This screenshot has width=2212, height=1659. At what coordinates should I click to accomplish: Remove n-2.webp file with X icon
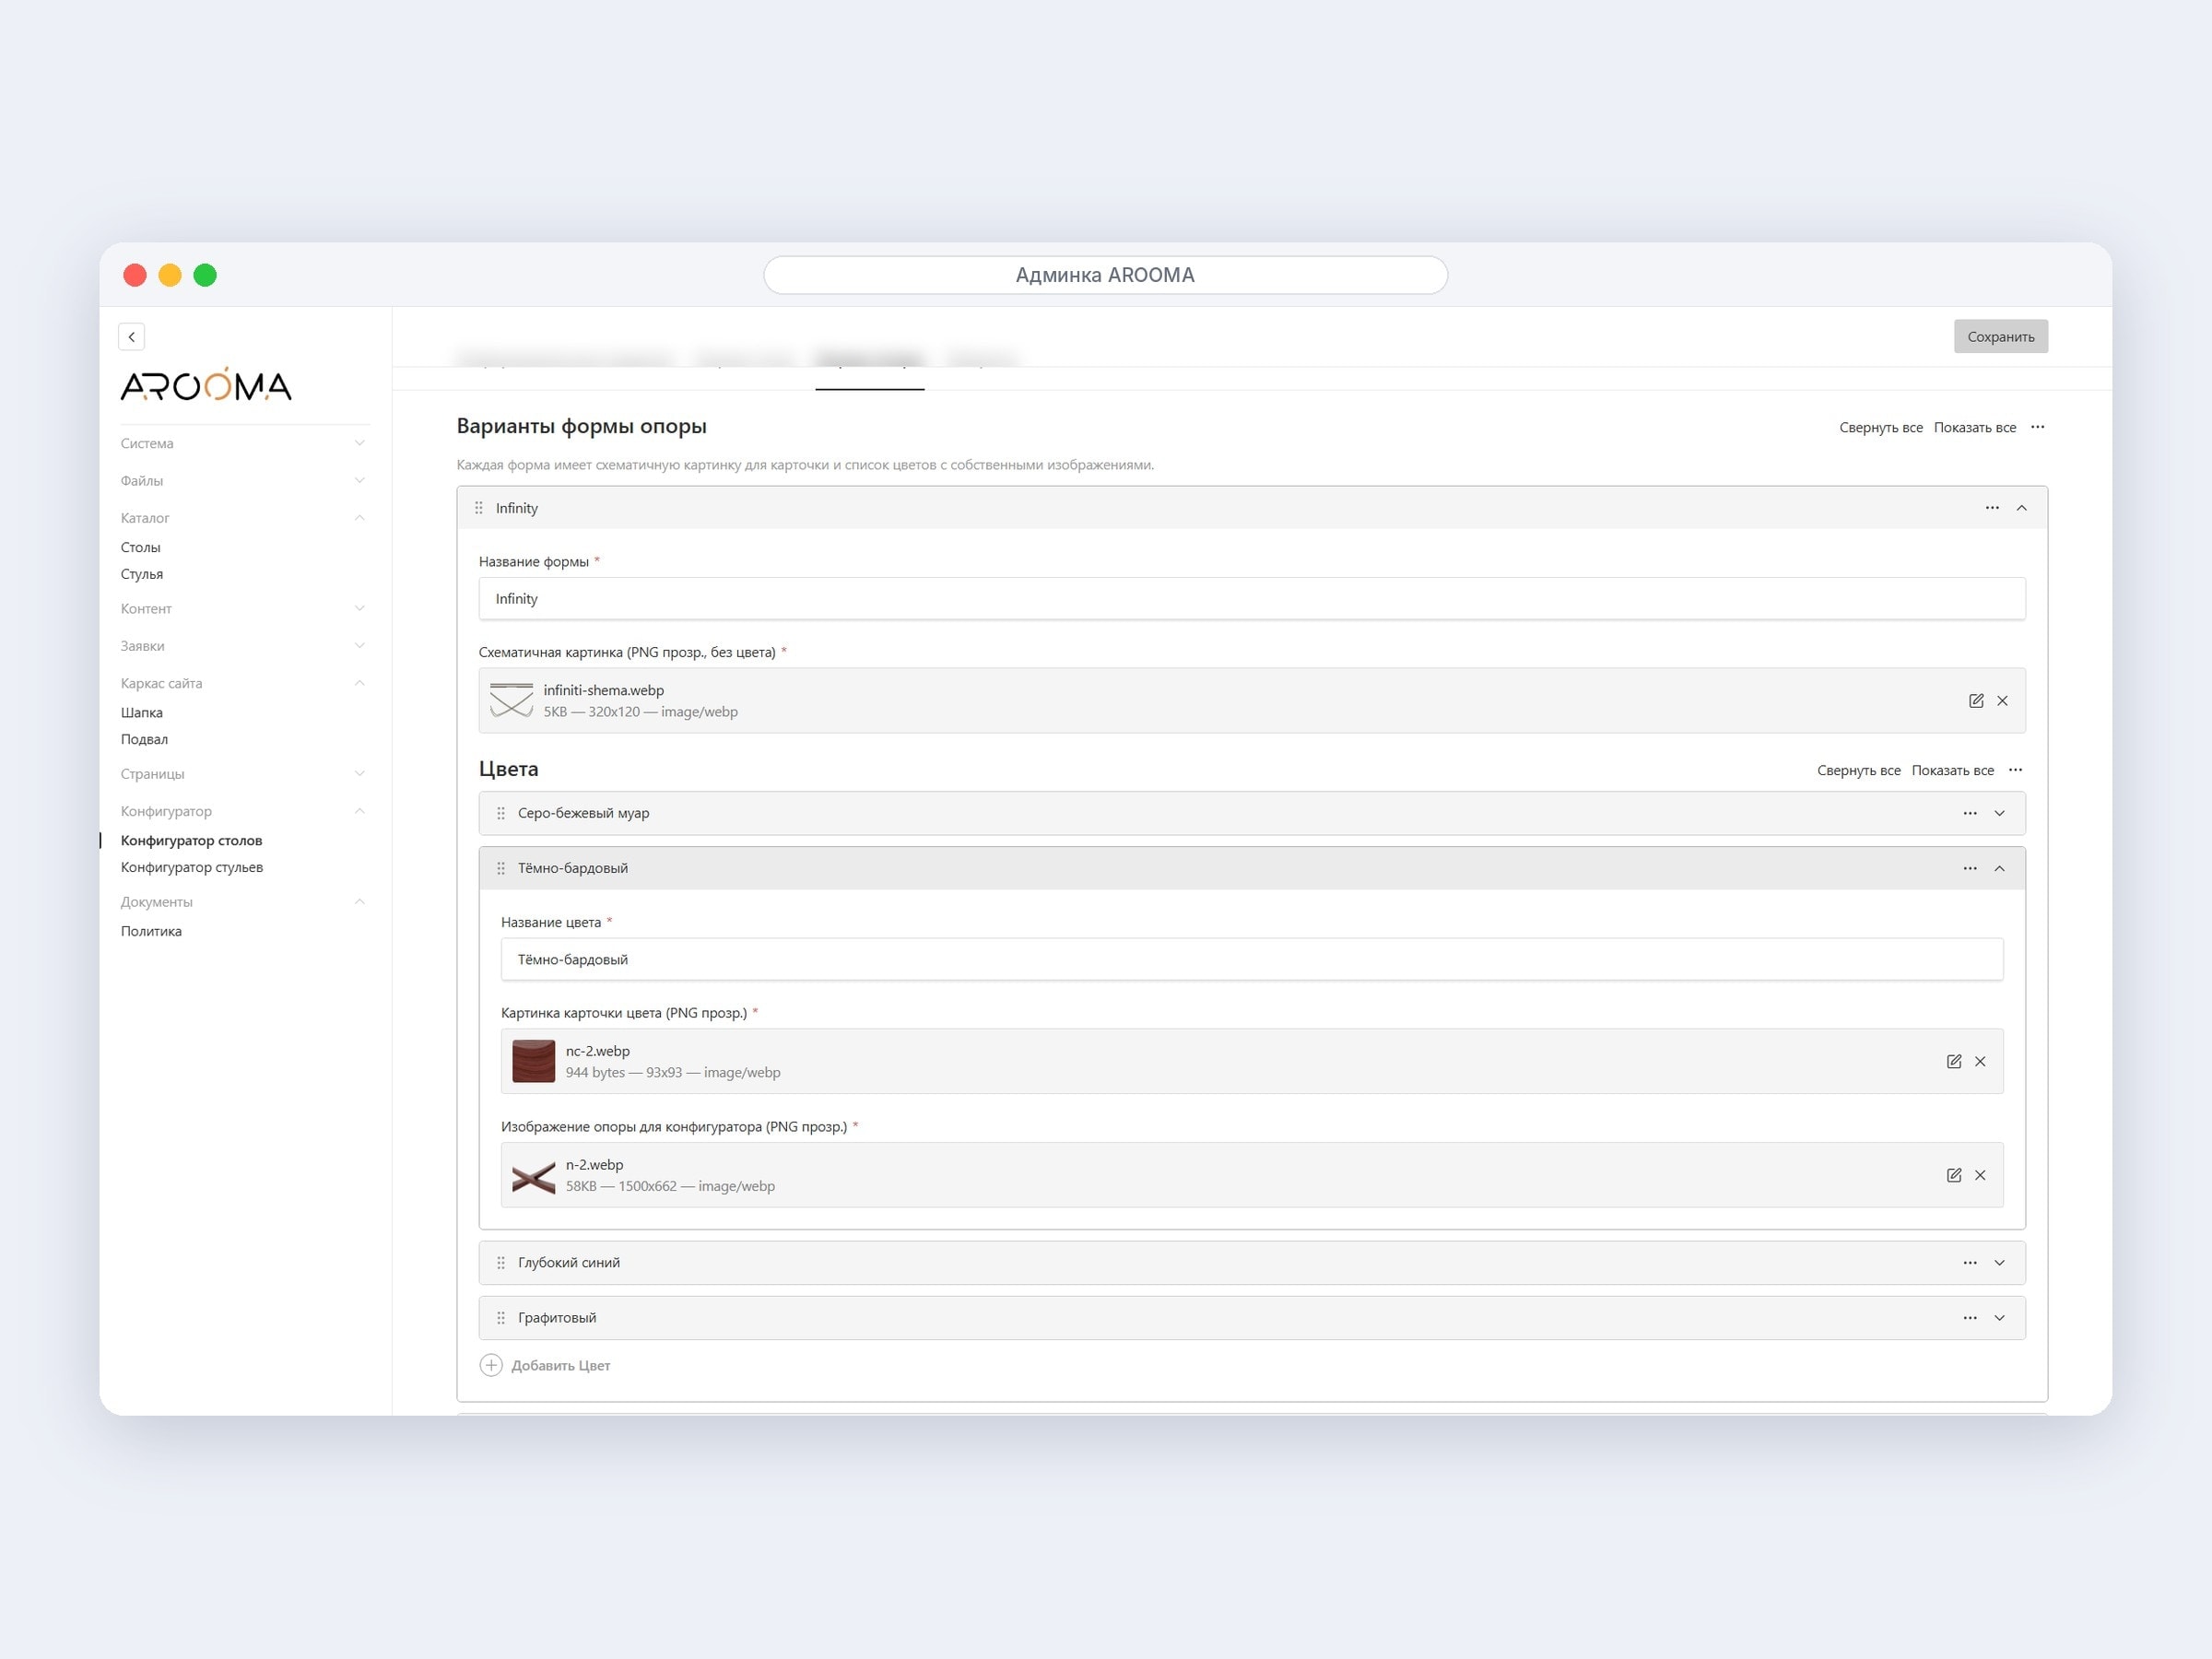click(x=1980, y=1176)
